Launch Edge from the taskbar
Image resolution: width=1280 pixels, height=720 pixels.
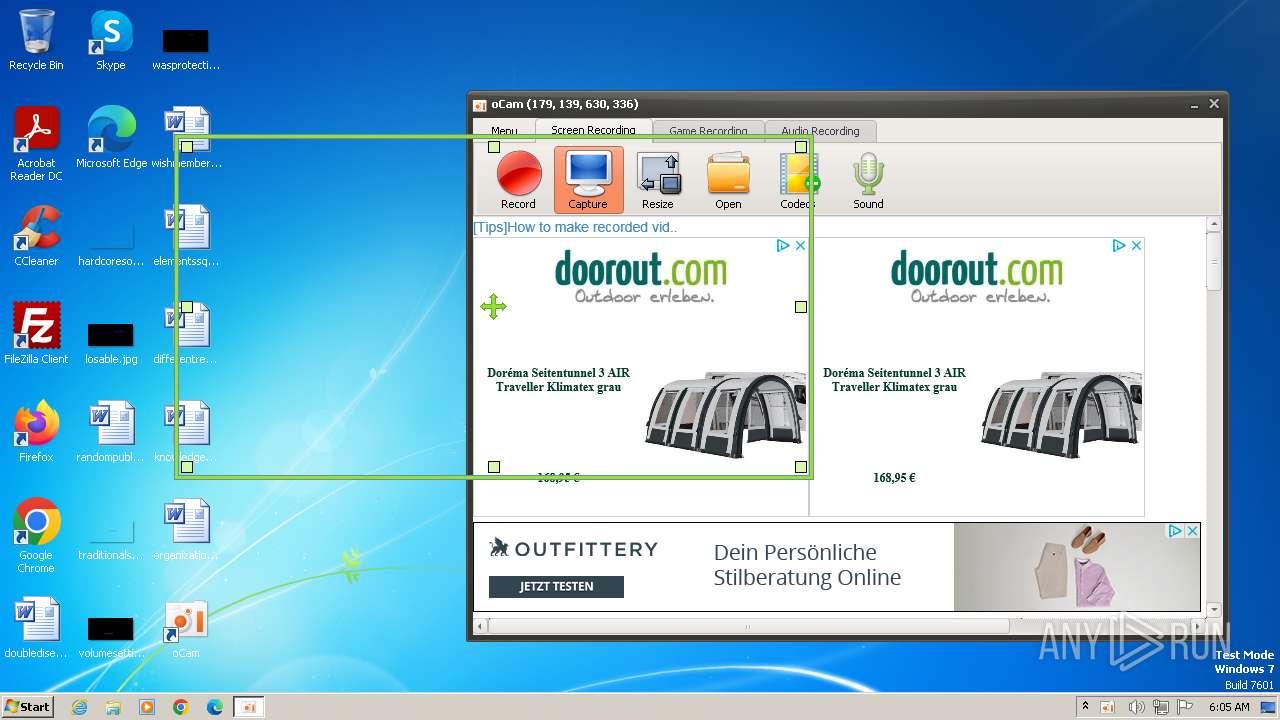[215, 707]
